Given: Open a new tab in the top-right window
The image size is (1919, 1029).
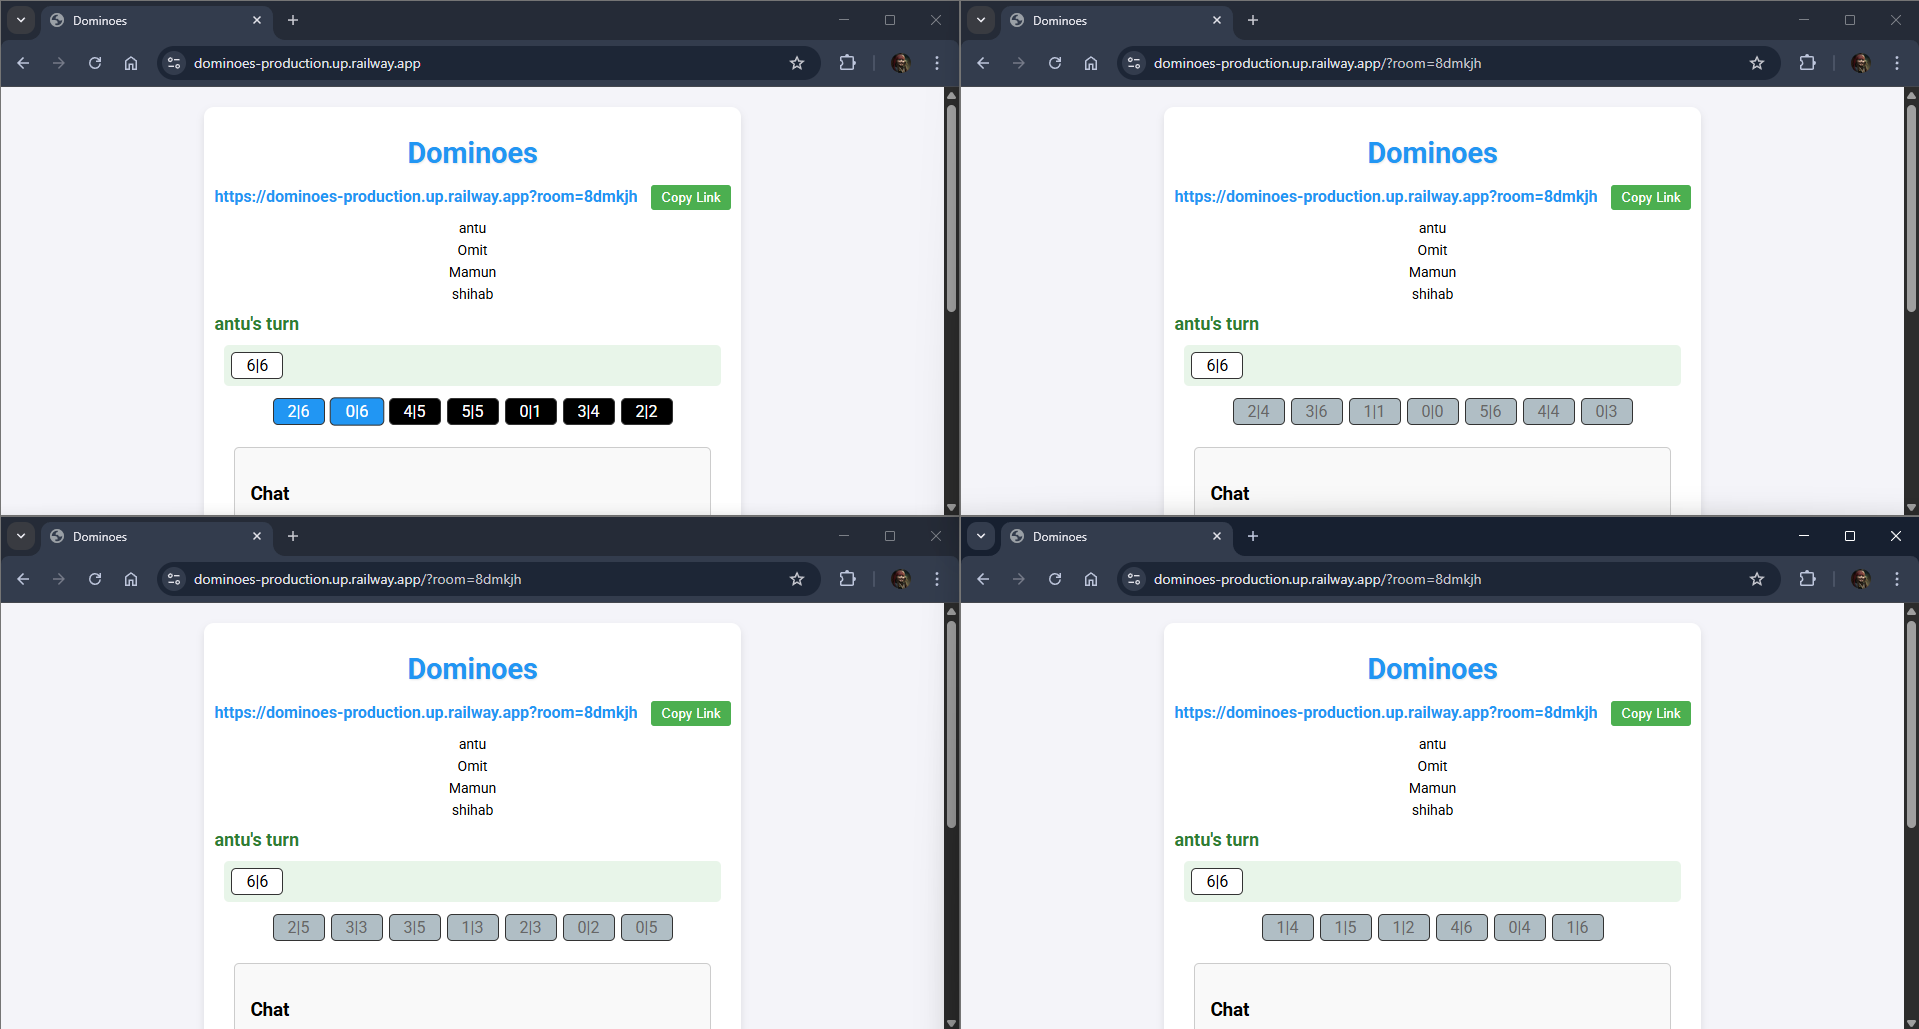Looking at the screenshot, I should pos(1253,20).
